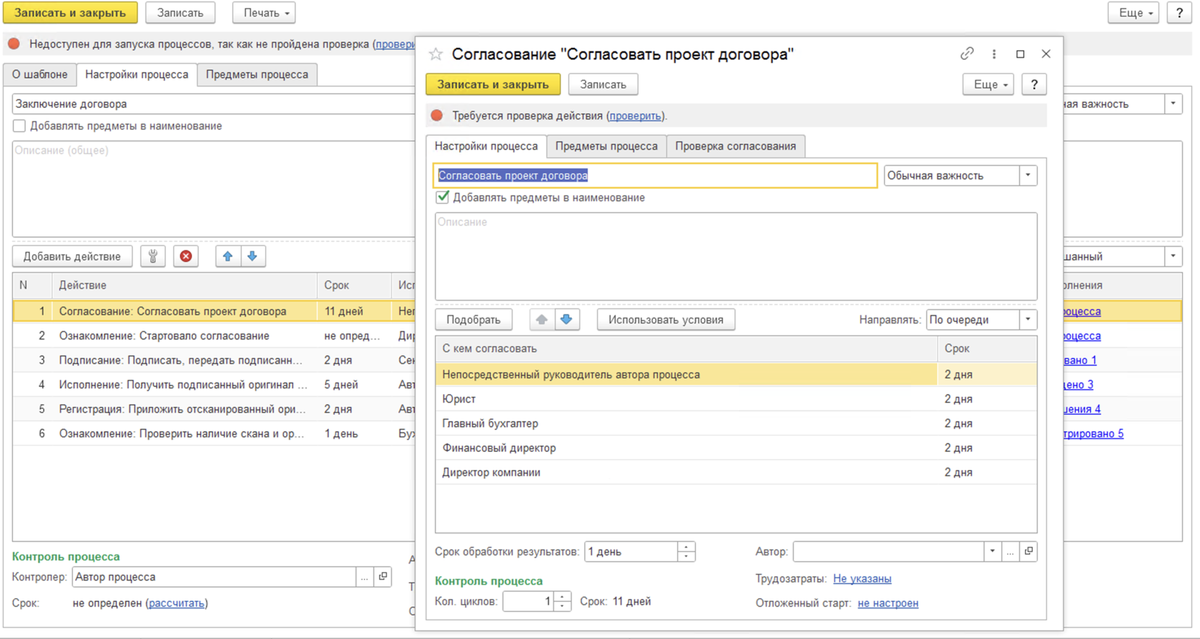This screenshot has height=639, width=1200.
Task: Select approver row Главный бухгалтер
Action: pos(736,423)
